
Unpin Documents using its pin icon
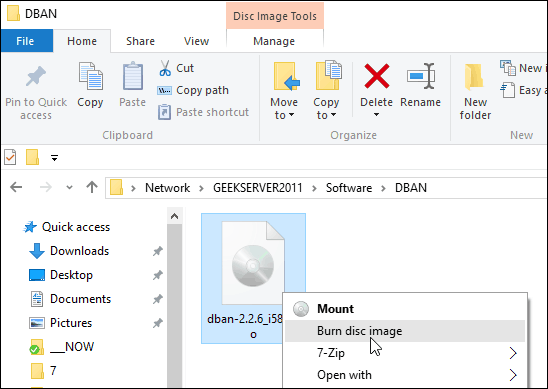coord(158,299)
